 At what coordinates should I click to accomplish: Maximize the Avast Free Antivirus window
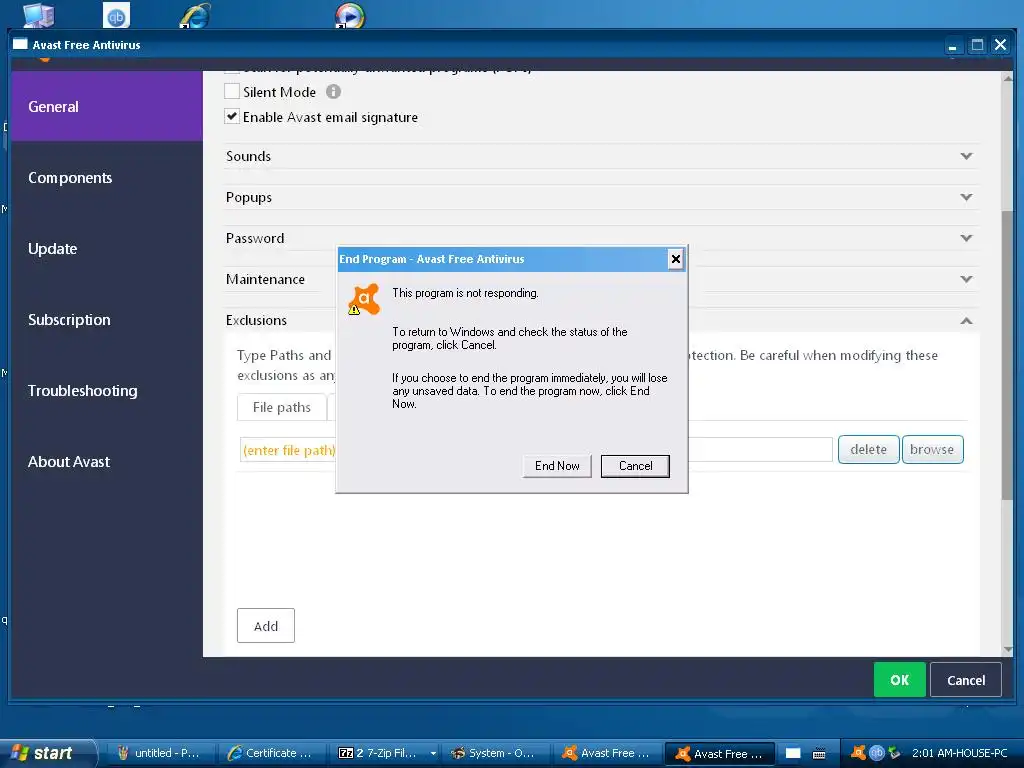977,45
